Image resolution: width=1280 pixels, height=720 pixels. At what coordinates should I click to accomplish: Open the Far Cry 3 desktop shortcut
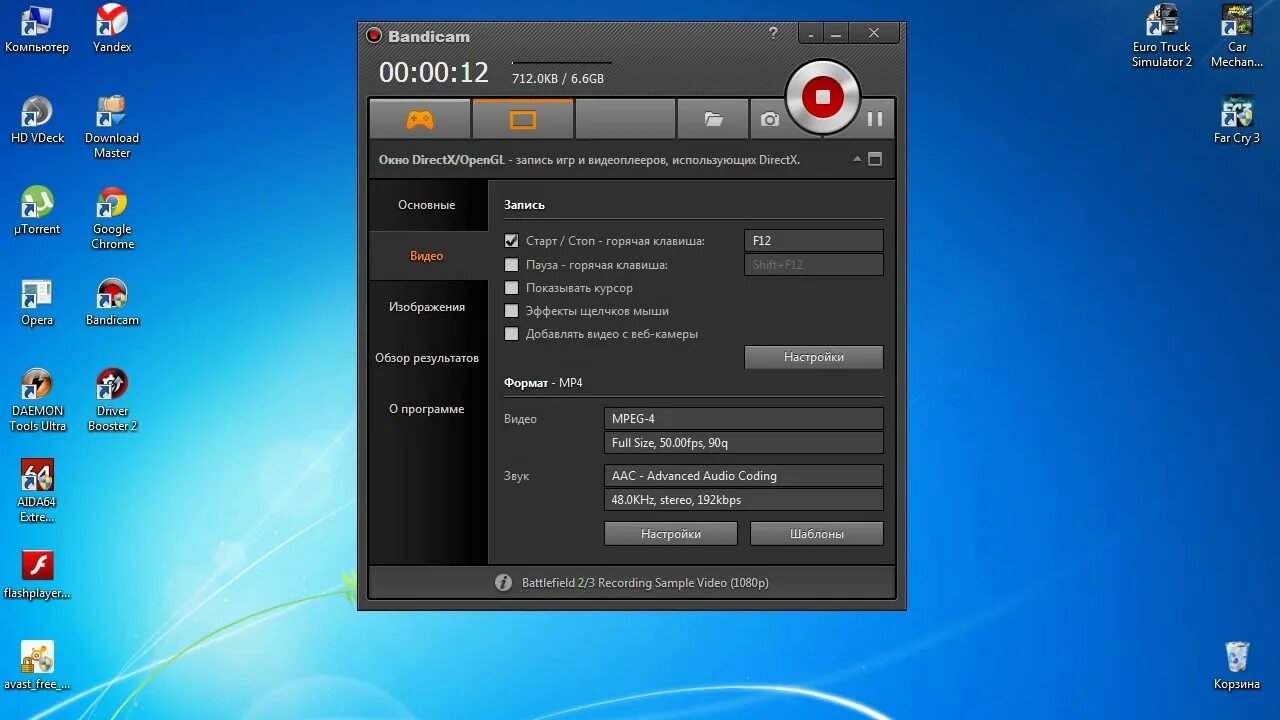[x=1237, y=121]
